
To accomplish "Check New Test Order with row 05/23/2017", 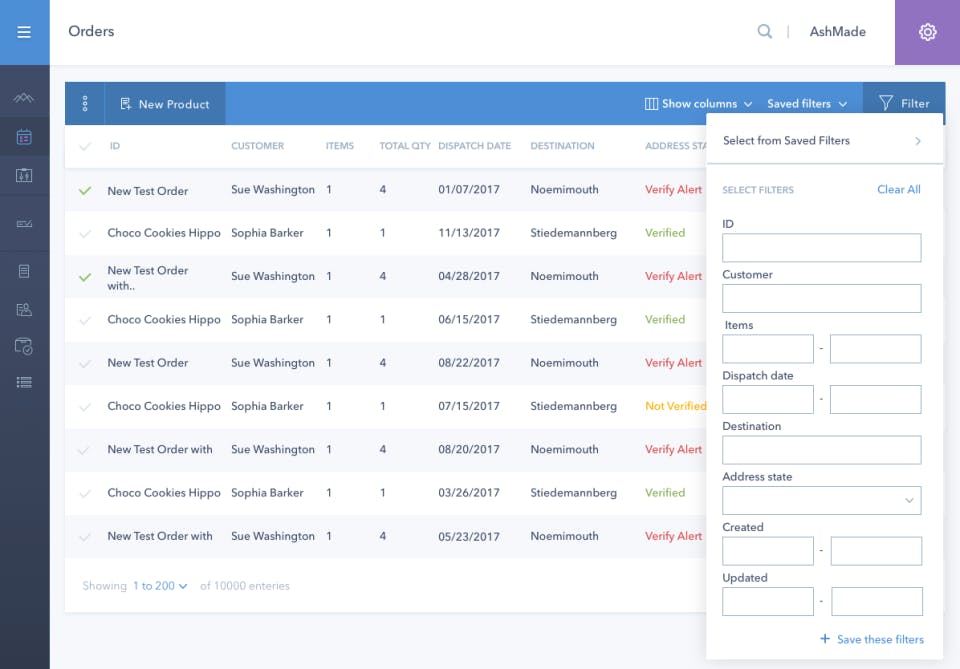I will click(85, 537).
